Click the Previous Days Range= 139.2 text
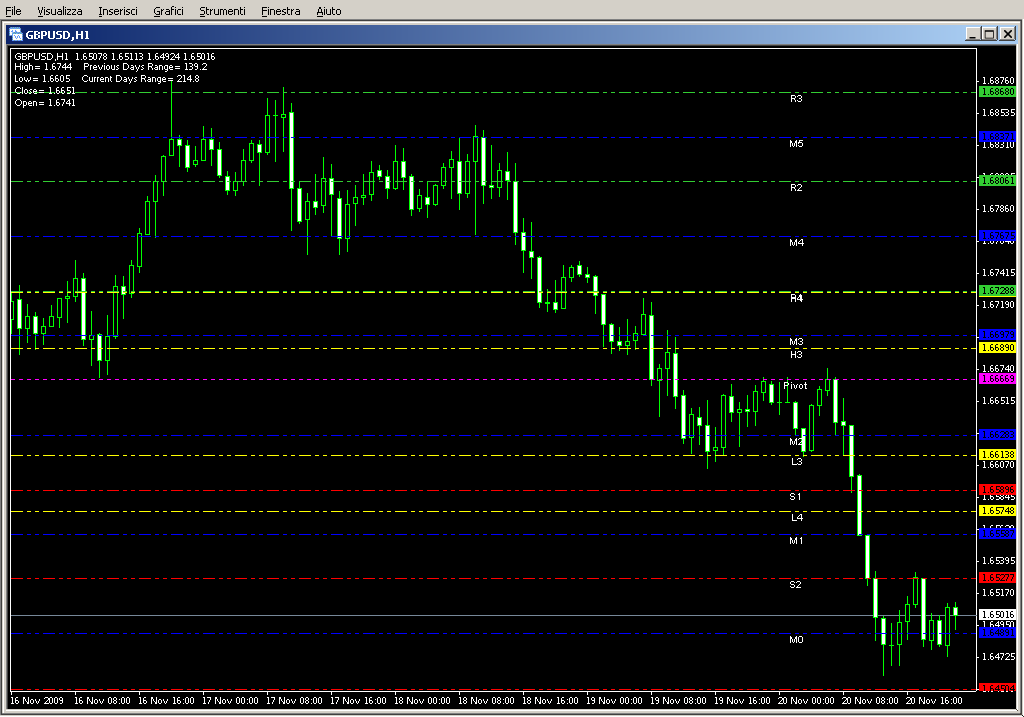1024x717 pixels. pos(145,67)
